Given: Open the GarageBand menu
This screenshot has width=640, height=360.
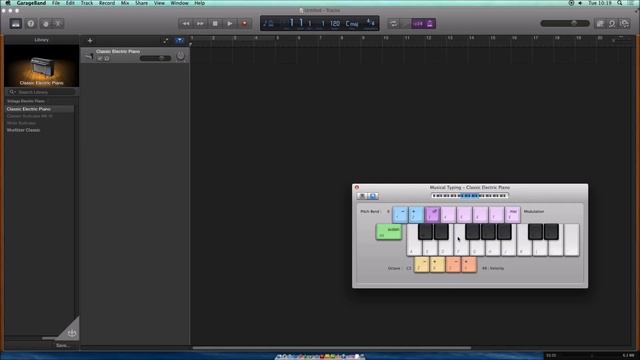Looking at the screenshot, I should pyautogui.click(x=31, y=3).
